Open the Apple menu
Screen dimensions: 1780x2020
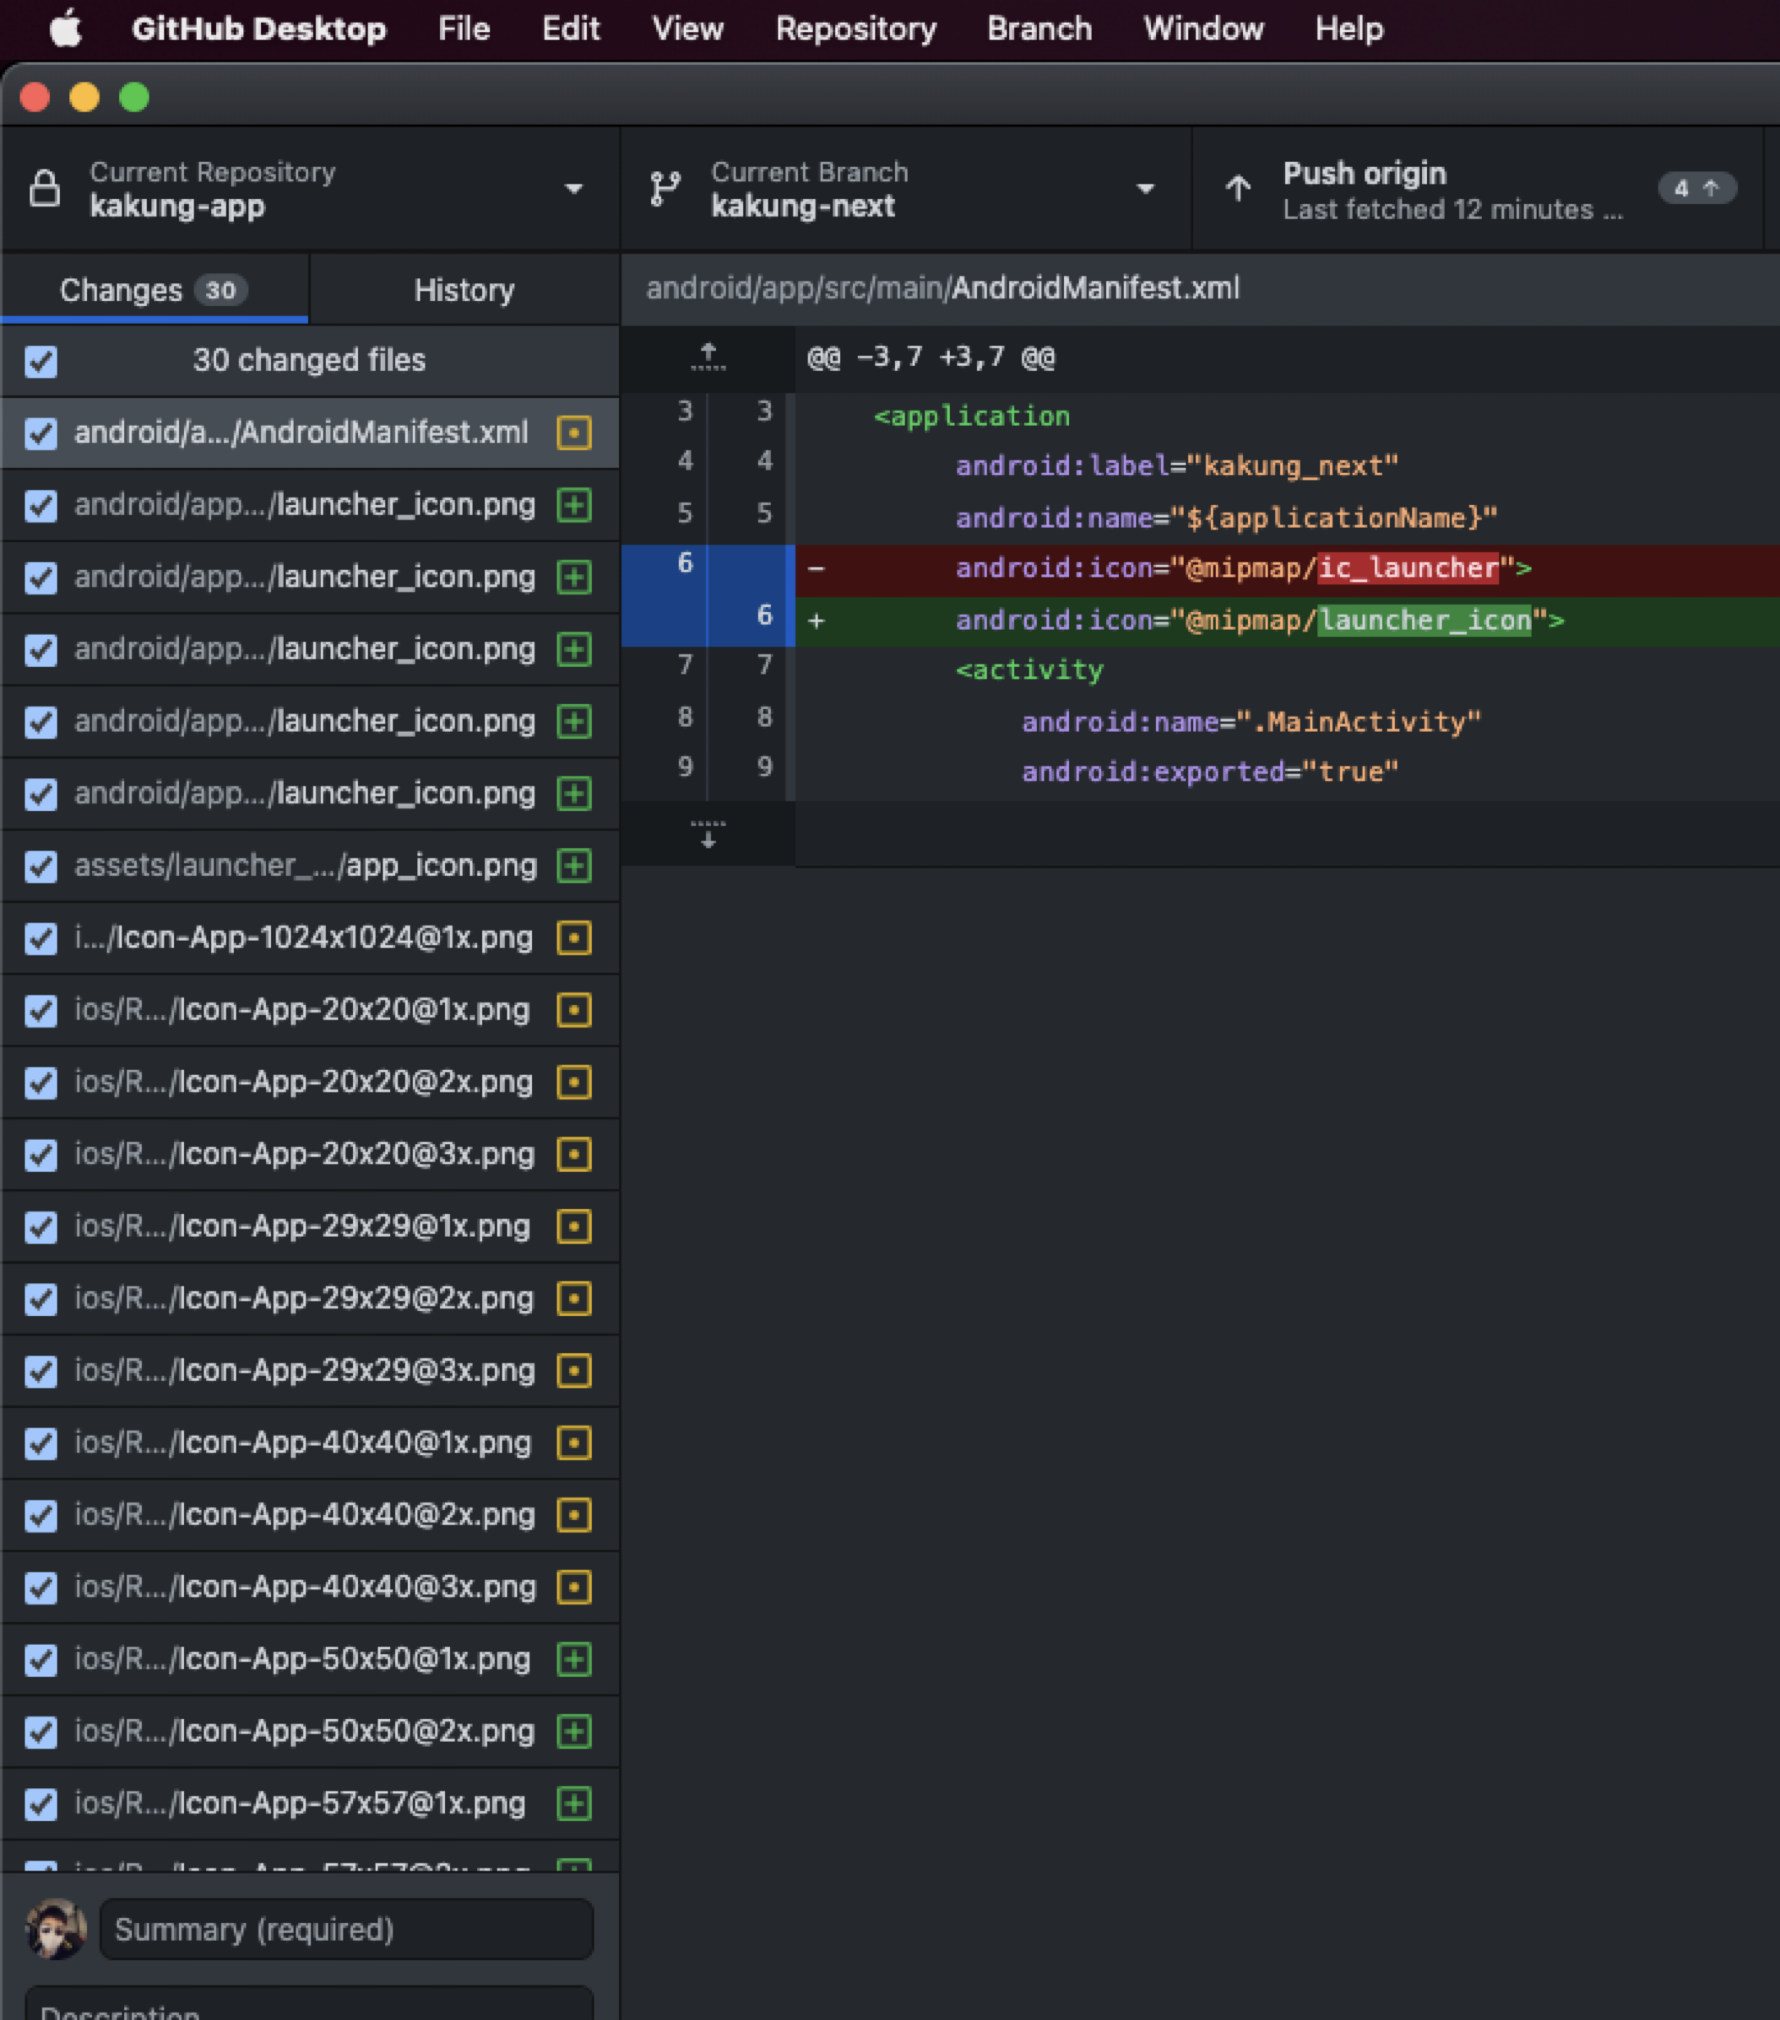click(x=66, y=29)
